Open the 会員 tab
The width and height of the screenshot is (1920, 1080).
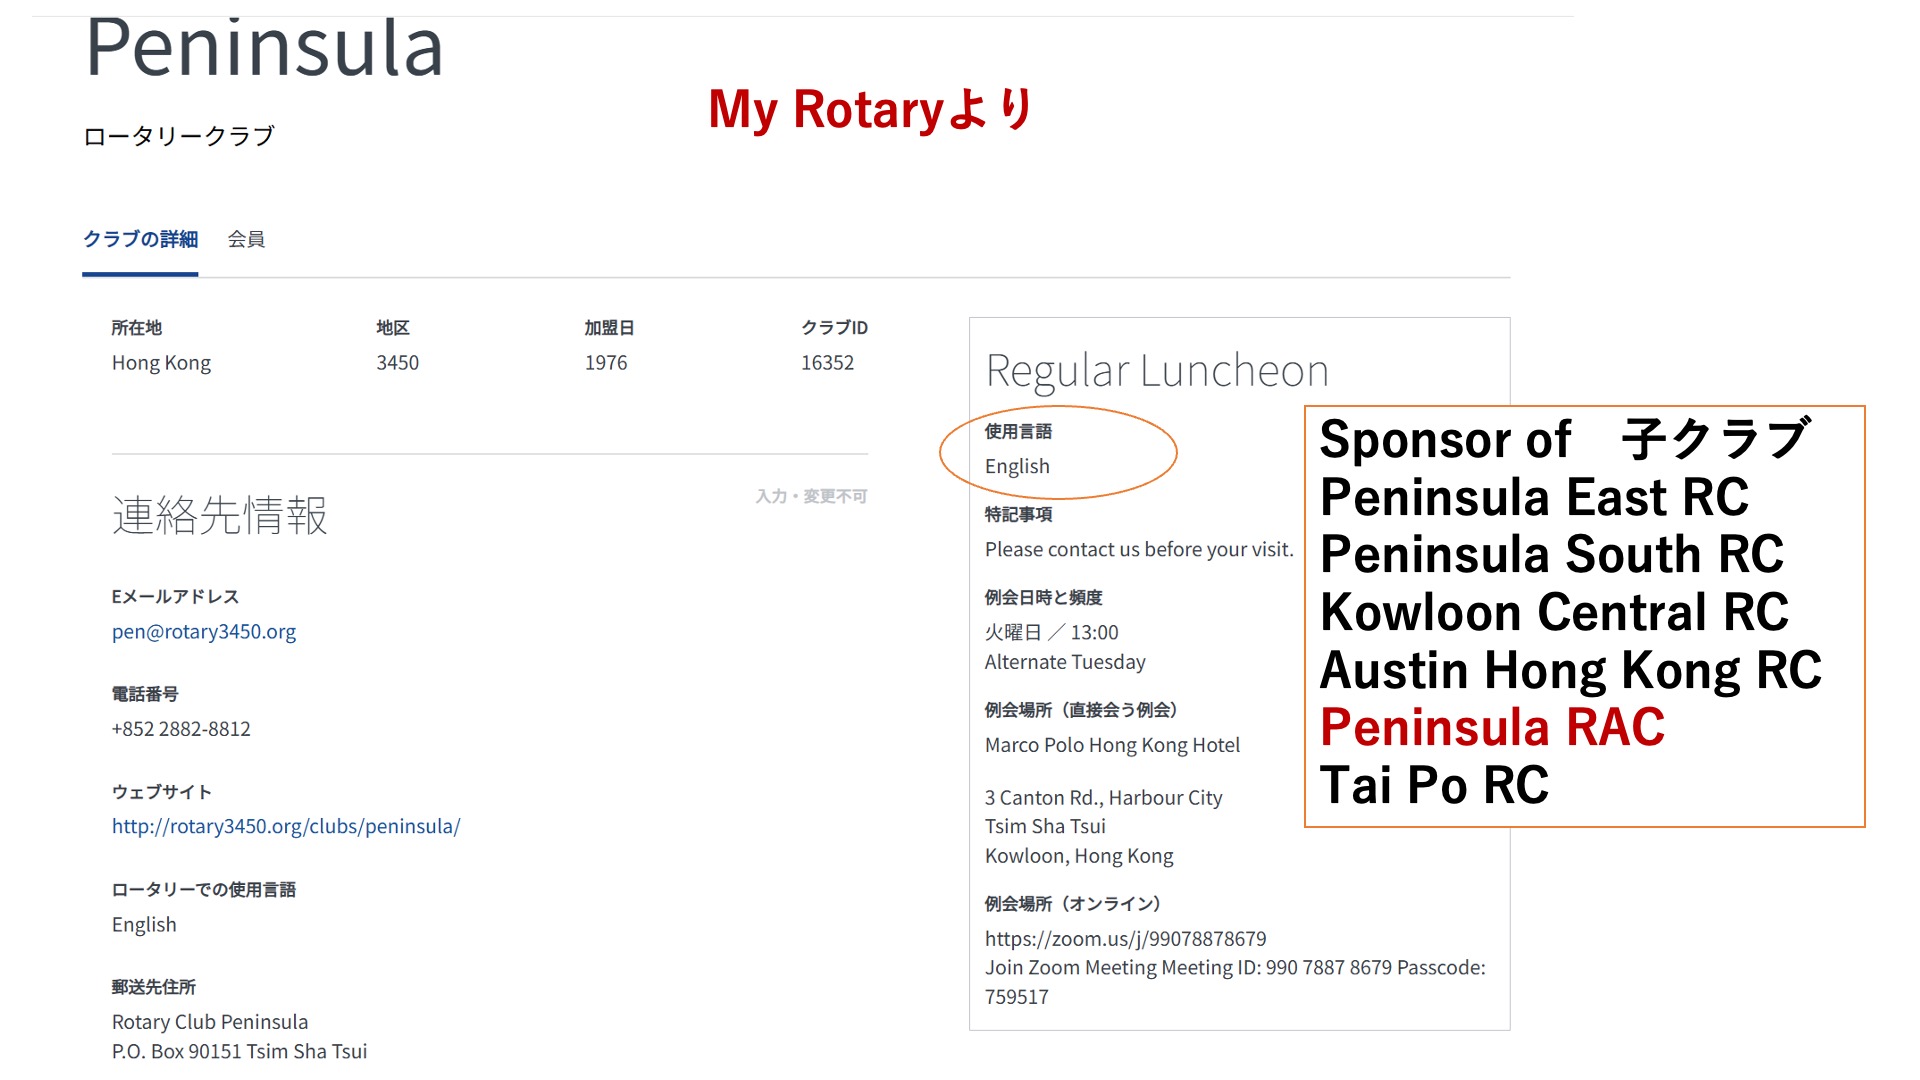246,239
